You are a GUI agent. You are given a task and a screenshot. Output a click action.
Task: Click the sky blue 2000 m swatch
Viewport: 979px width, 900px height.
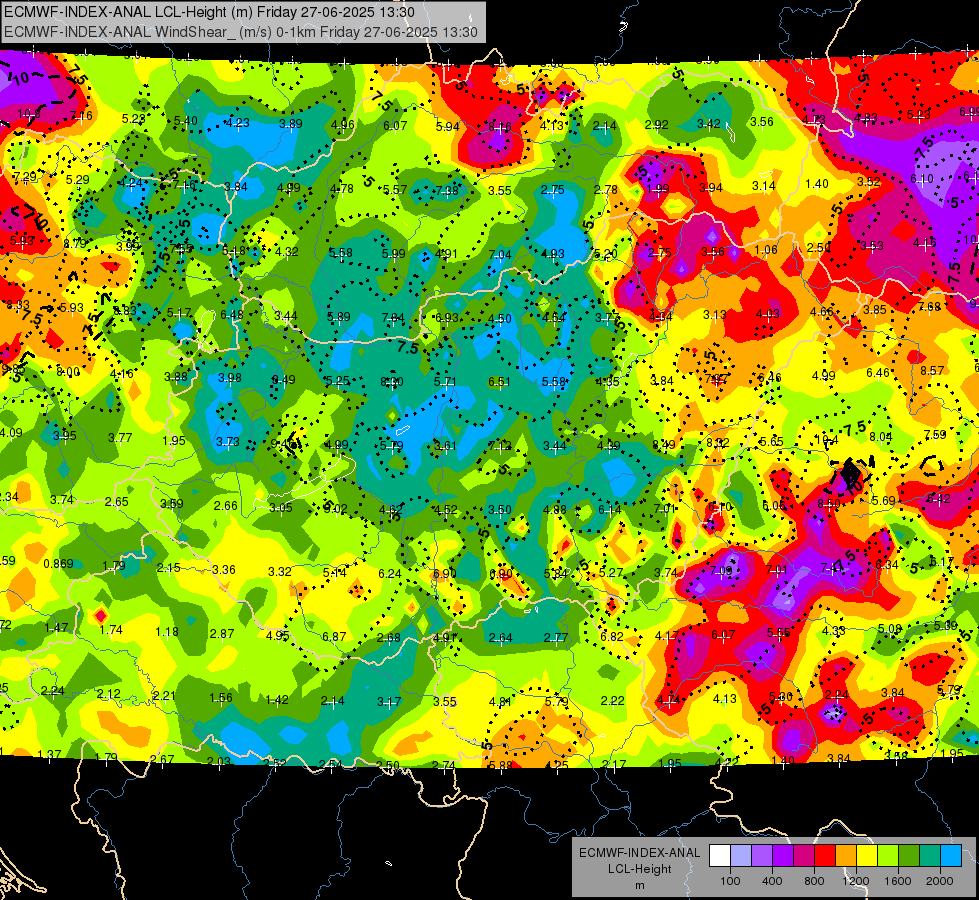click(950, 856)
